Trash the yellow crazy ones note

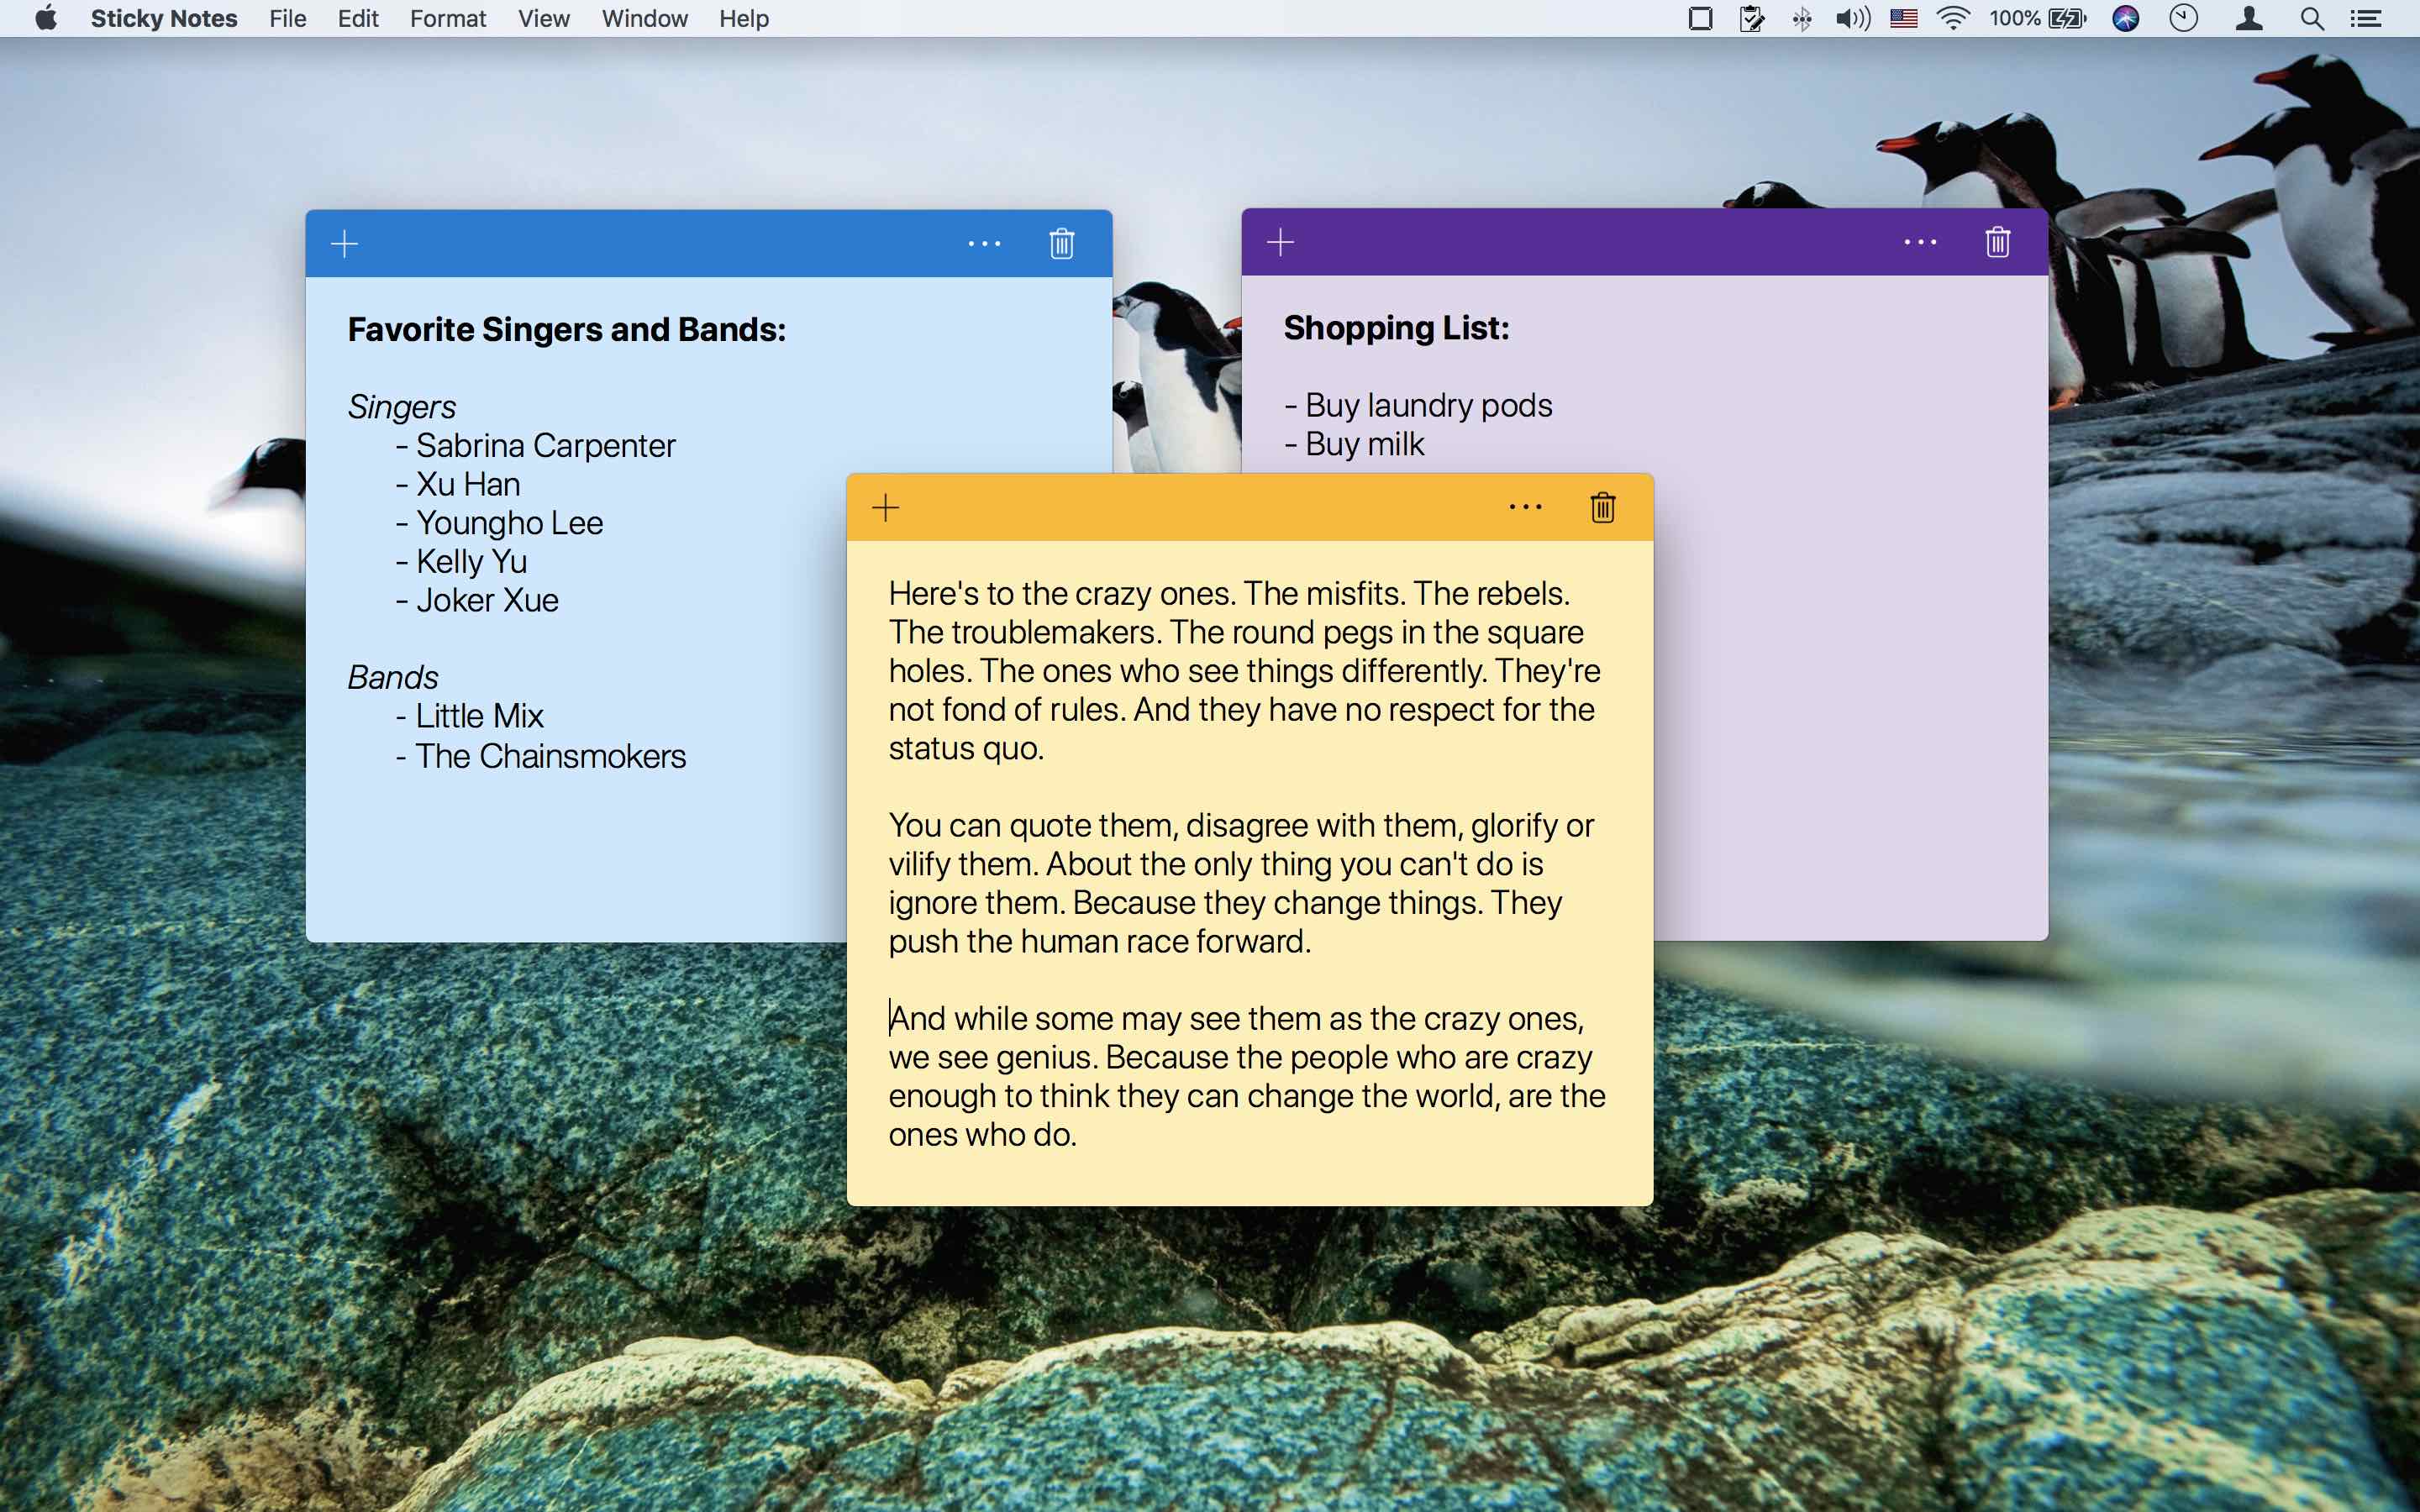pos(1602,508)
